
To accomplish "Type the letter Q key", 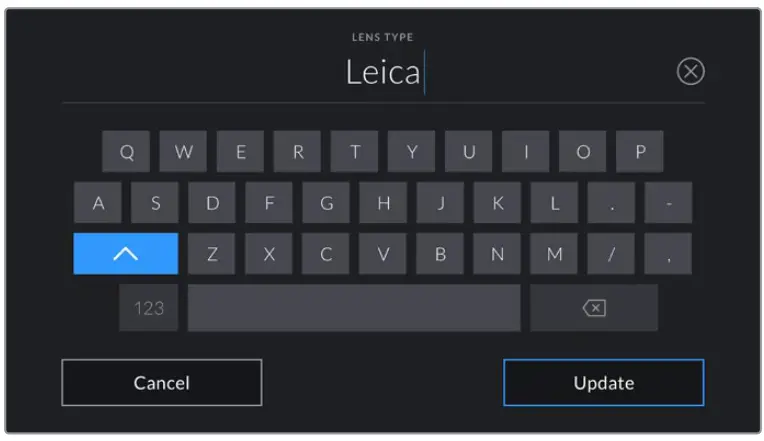I will tap(127, 152).
